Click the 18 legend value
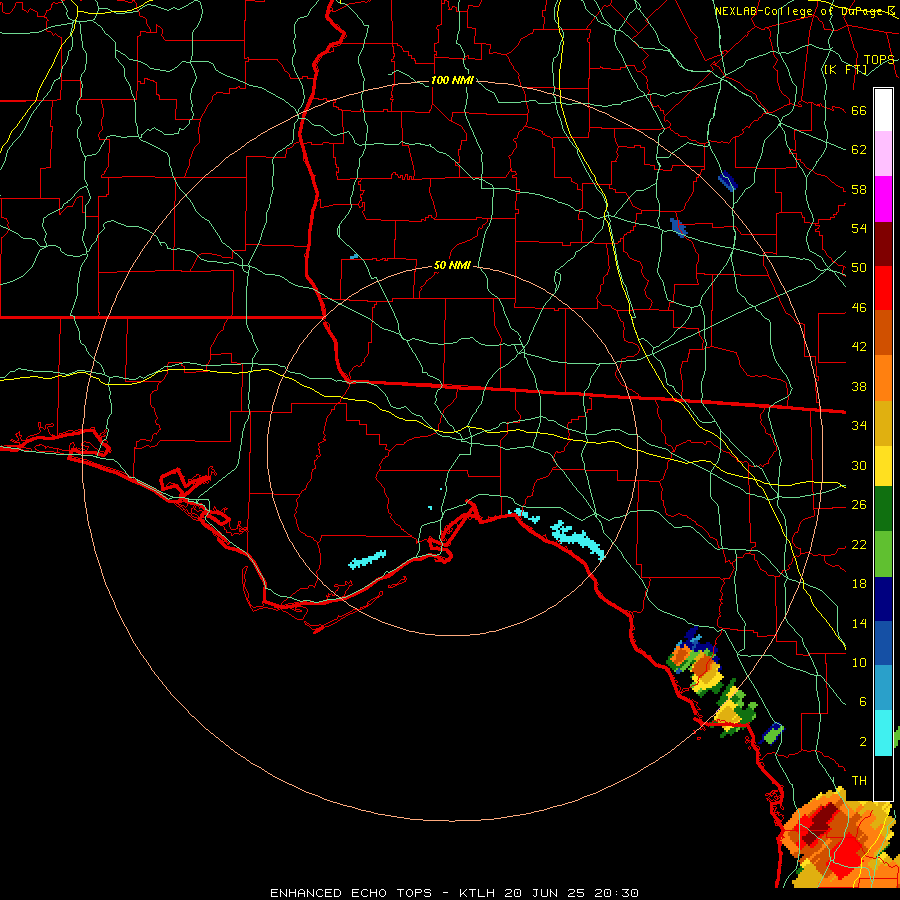900x900 pixels. pyautogui.click(x=859, y=584)
